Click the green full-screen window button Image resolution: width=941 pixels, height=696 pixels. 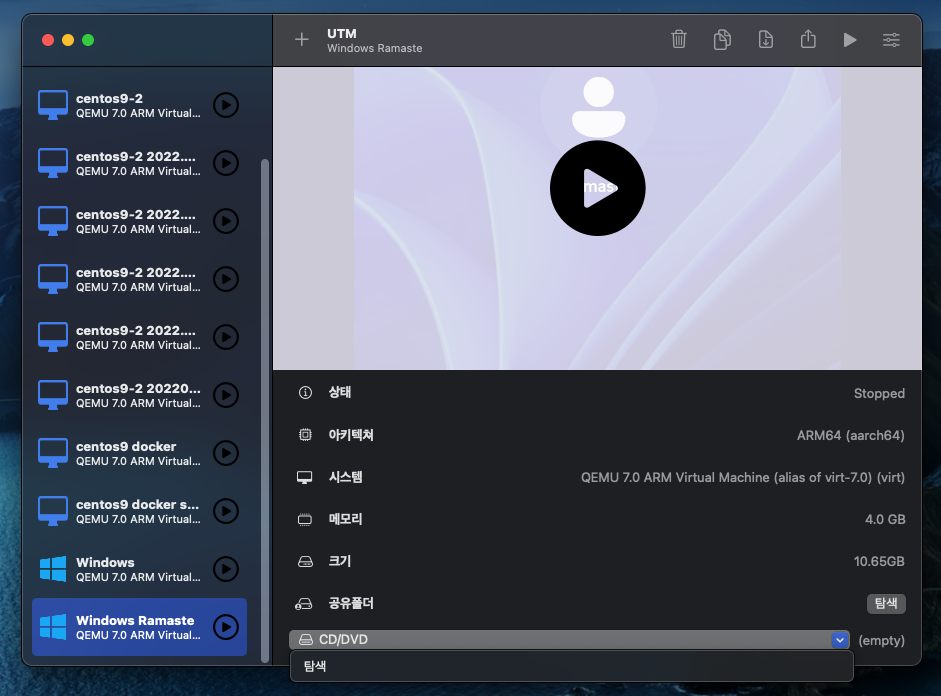click(x=88, y=40)
